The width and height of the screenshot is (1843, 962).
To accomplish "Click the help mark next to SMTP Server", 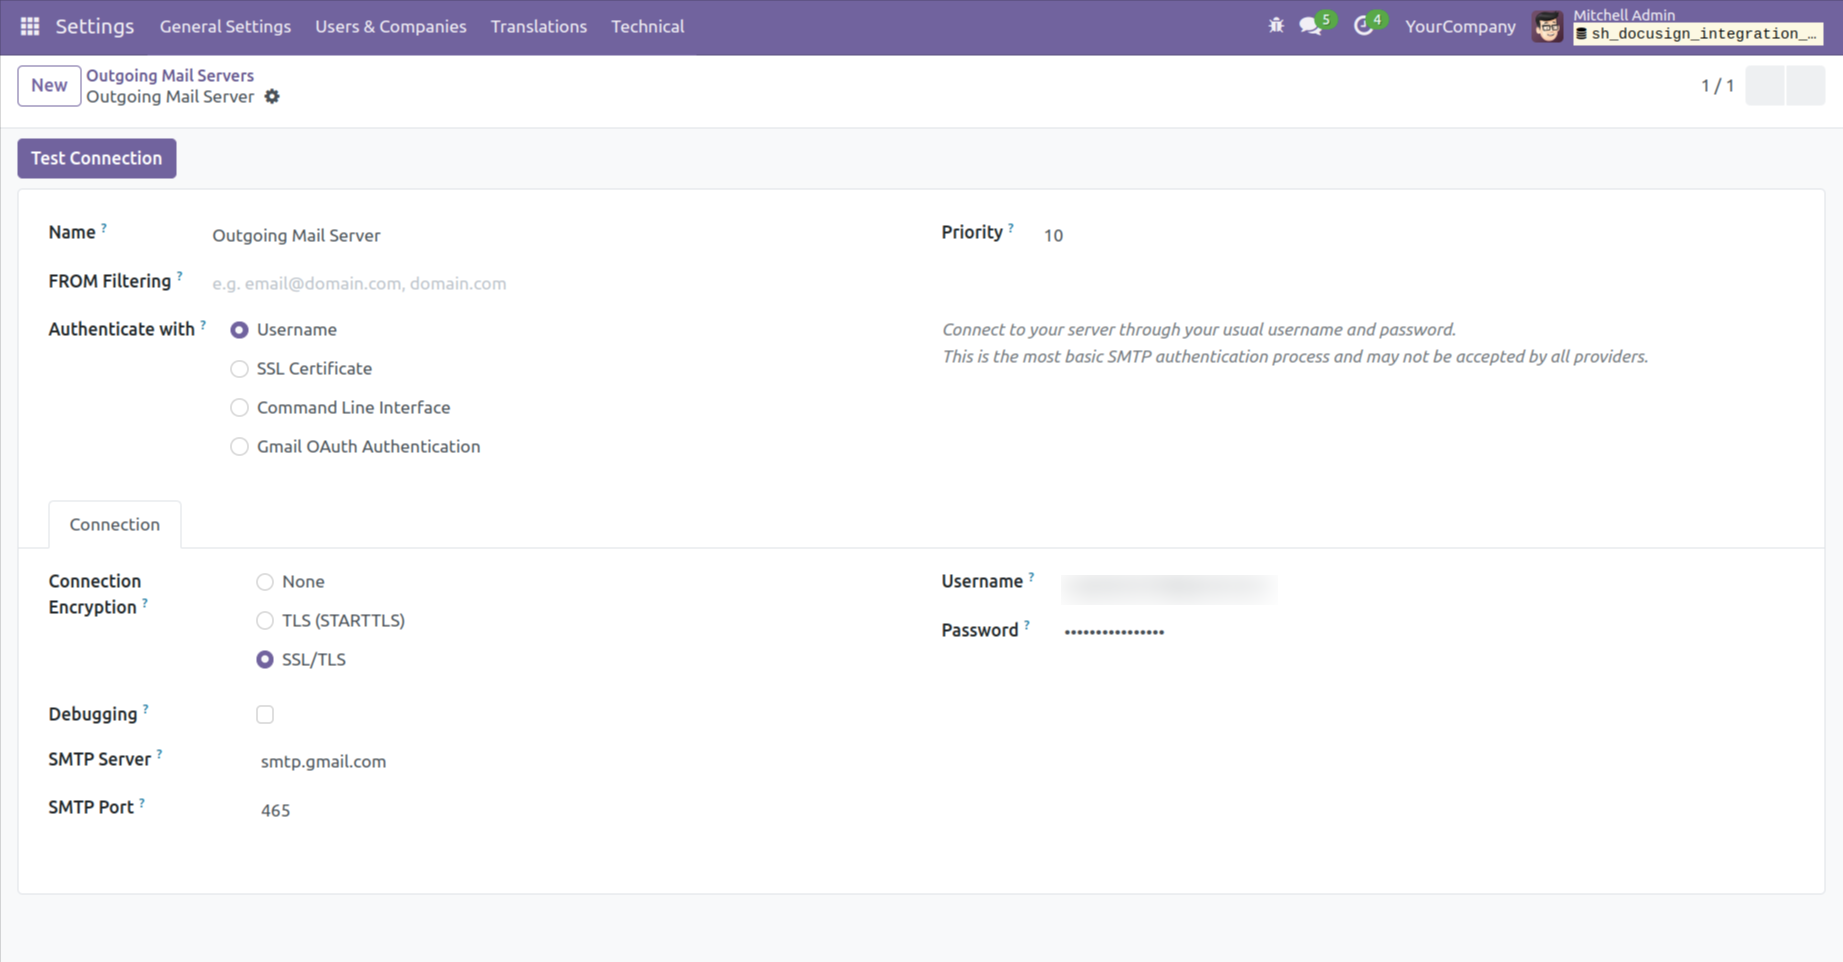I will click(159, 754).
